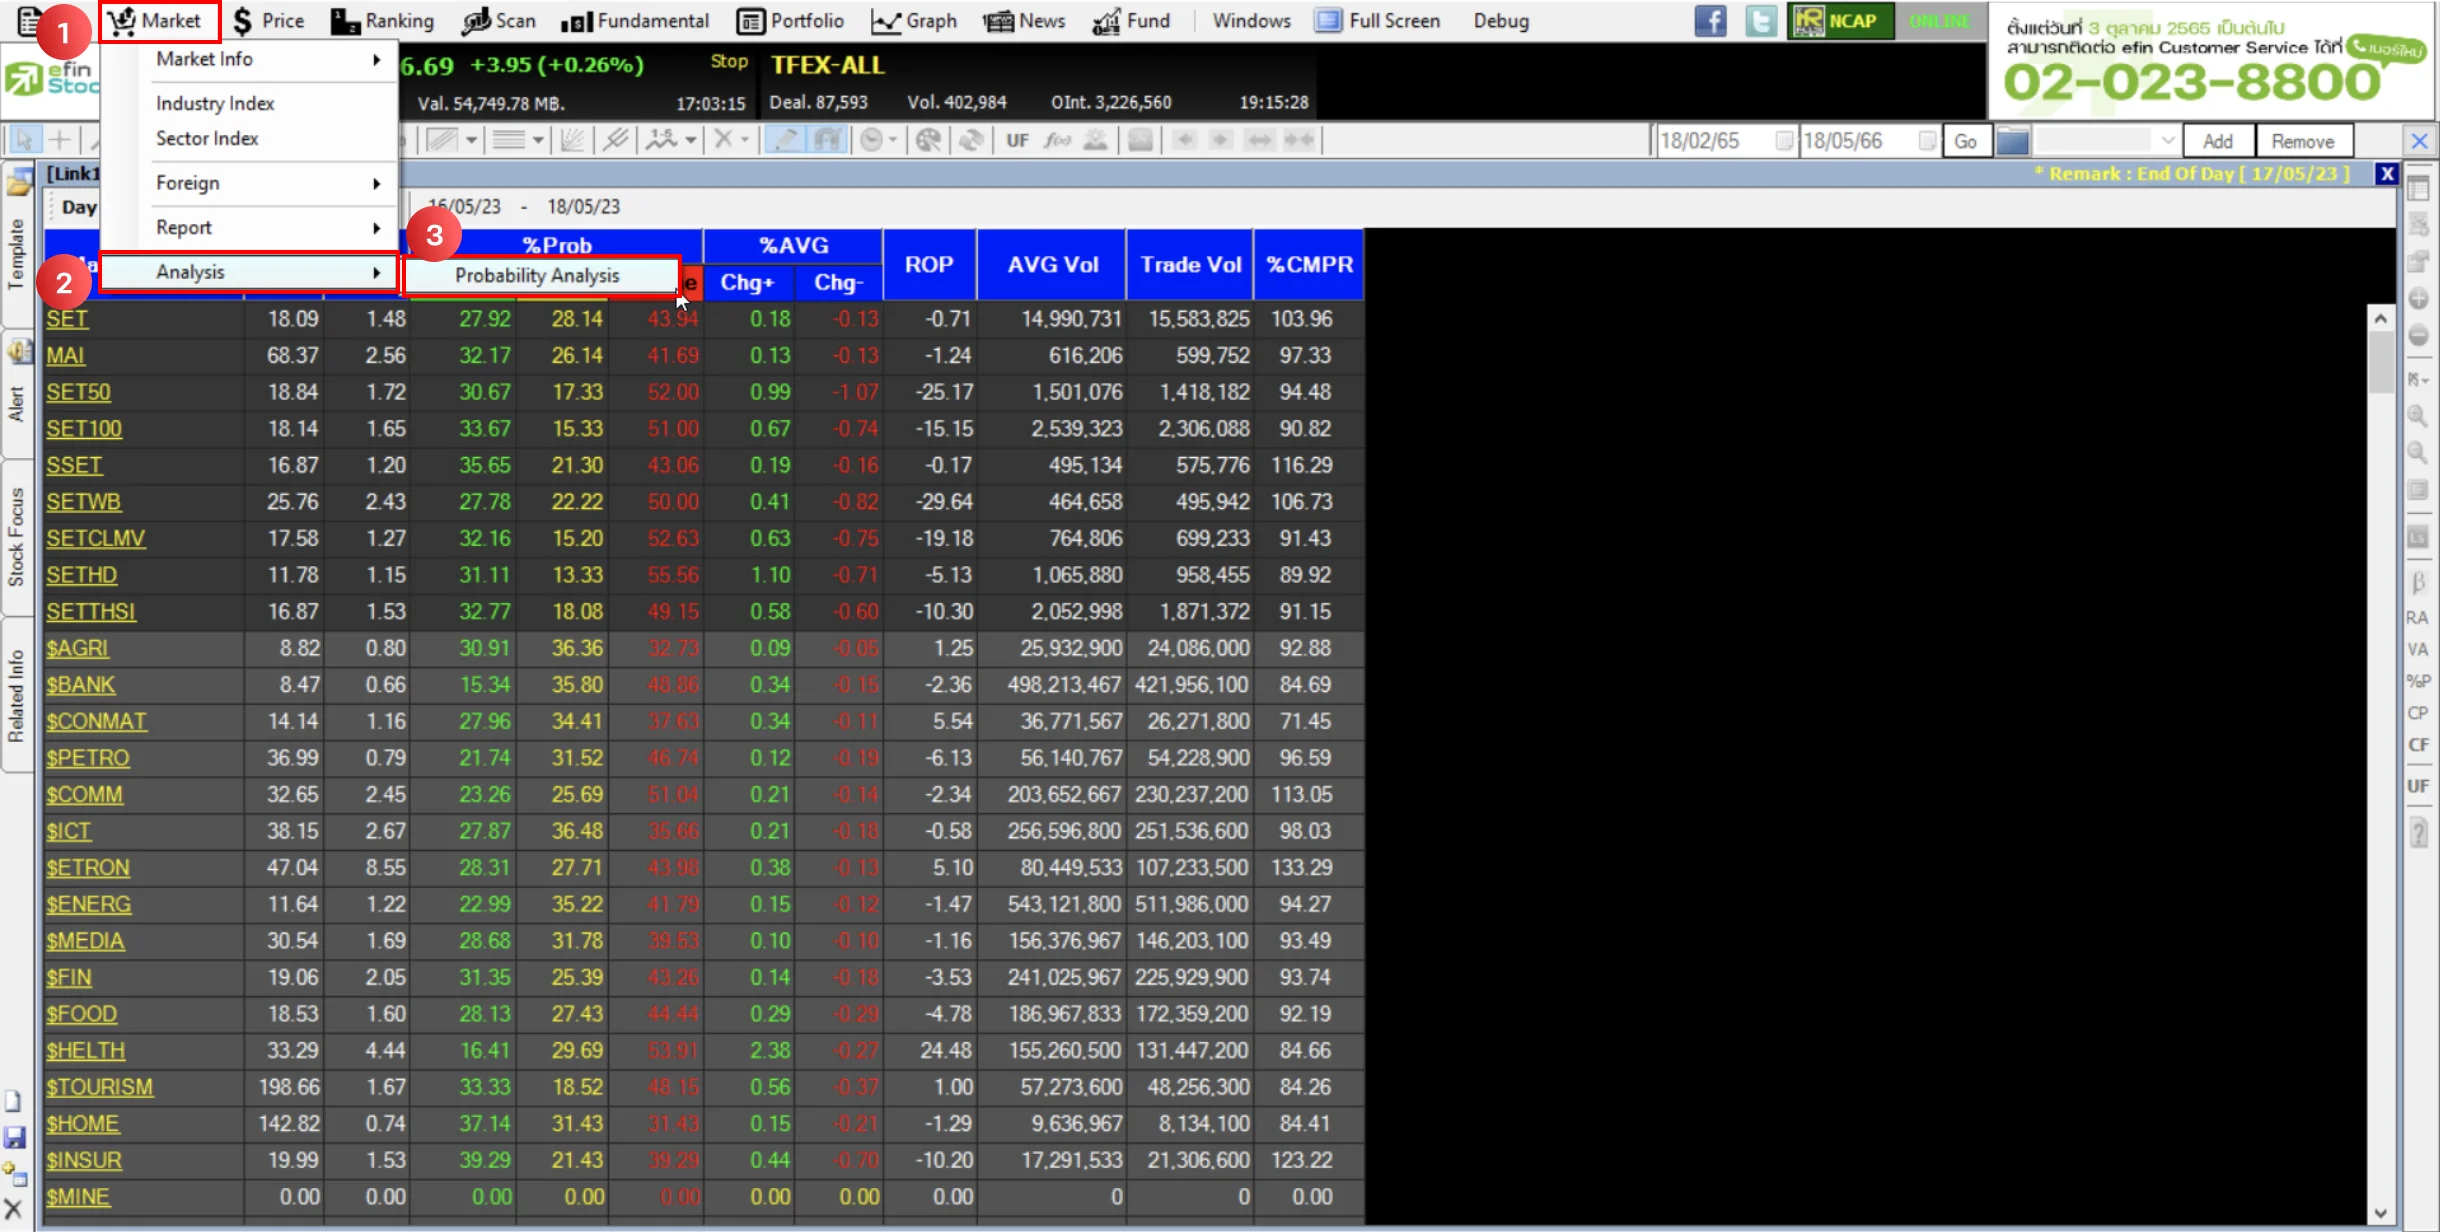Select the crosshair cursor tool

(60, 140)
